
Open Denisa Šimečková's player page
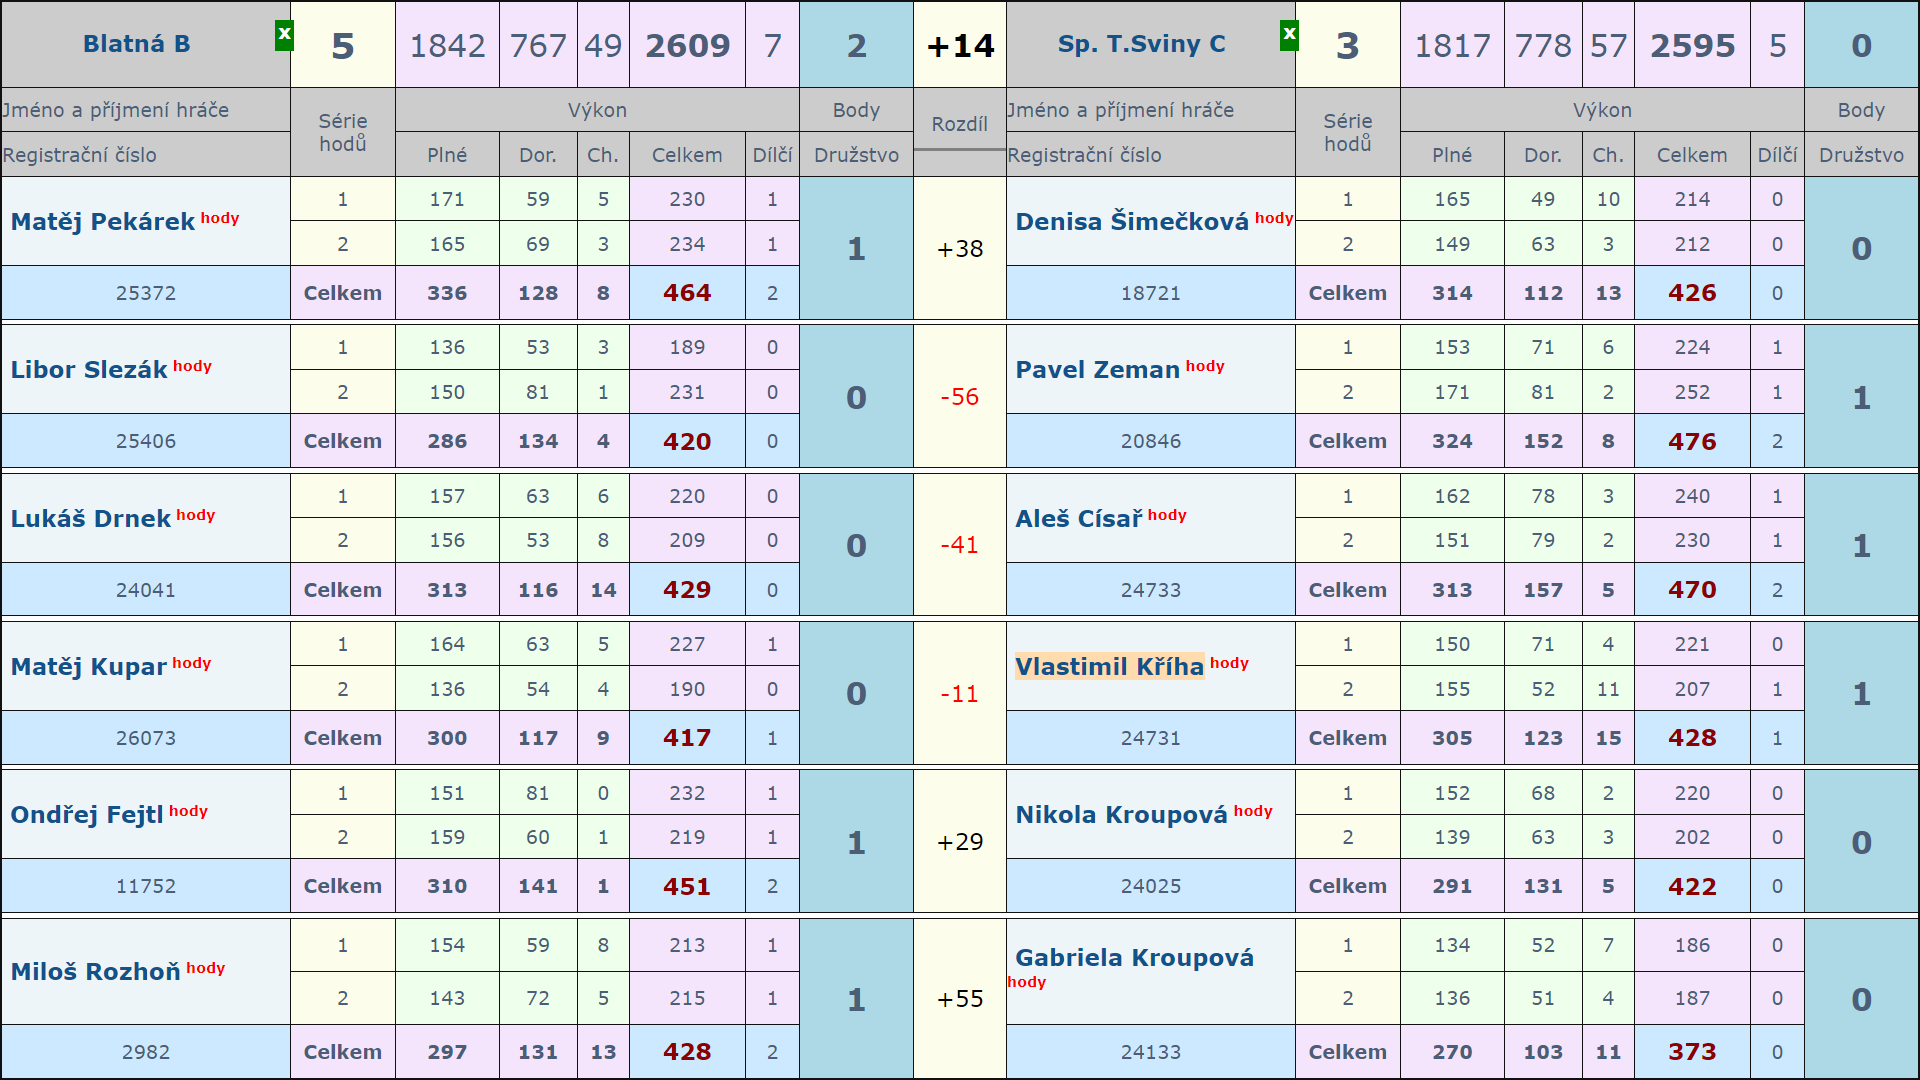point(1131,222)
